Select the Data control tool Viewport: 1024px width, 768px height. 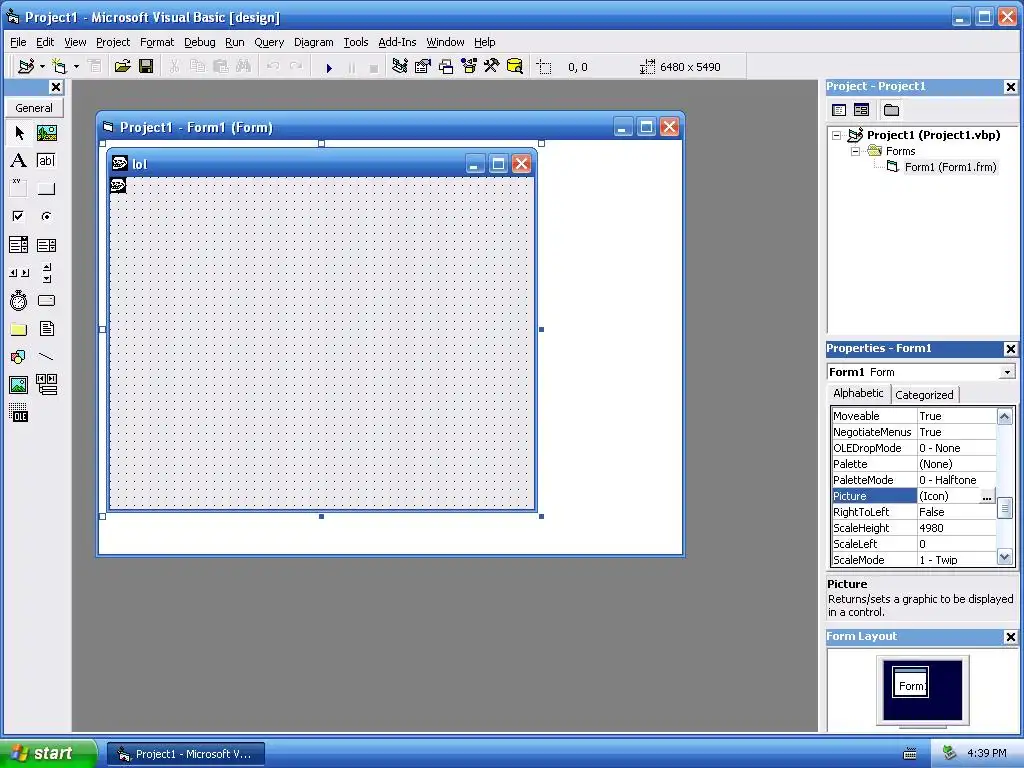(x=46, y=385)
